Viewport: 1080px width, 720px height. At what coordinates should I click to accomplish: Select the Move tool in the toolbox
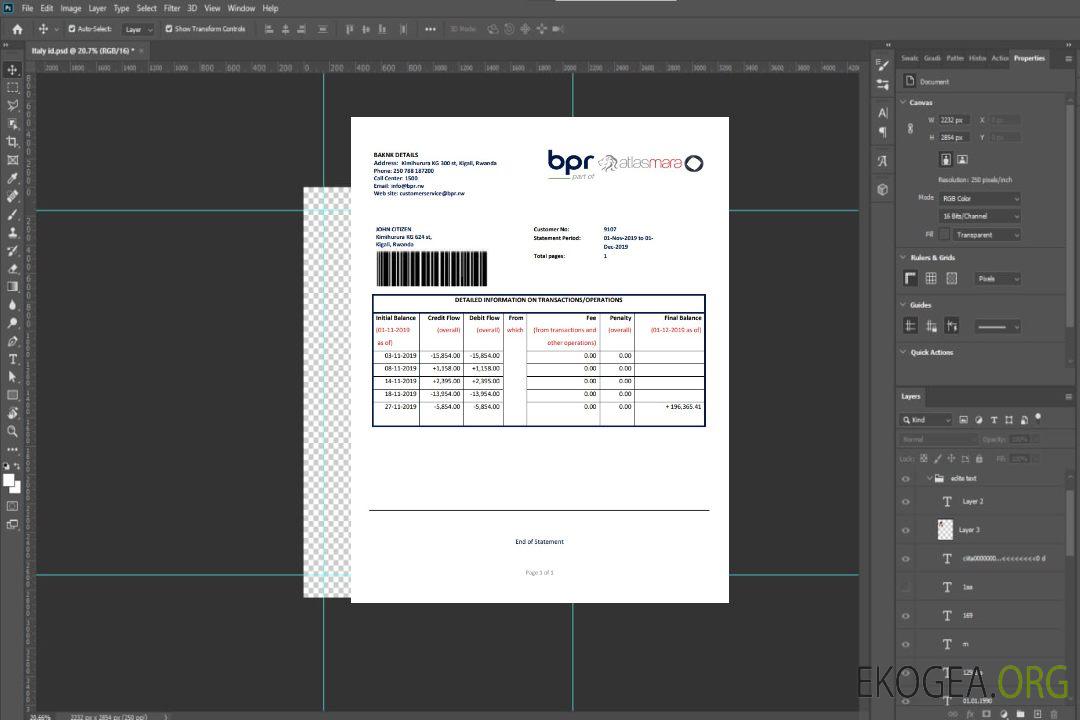(12, 70)
